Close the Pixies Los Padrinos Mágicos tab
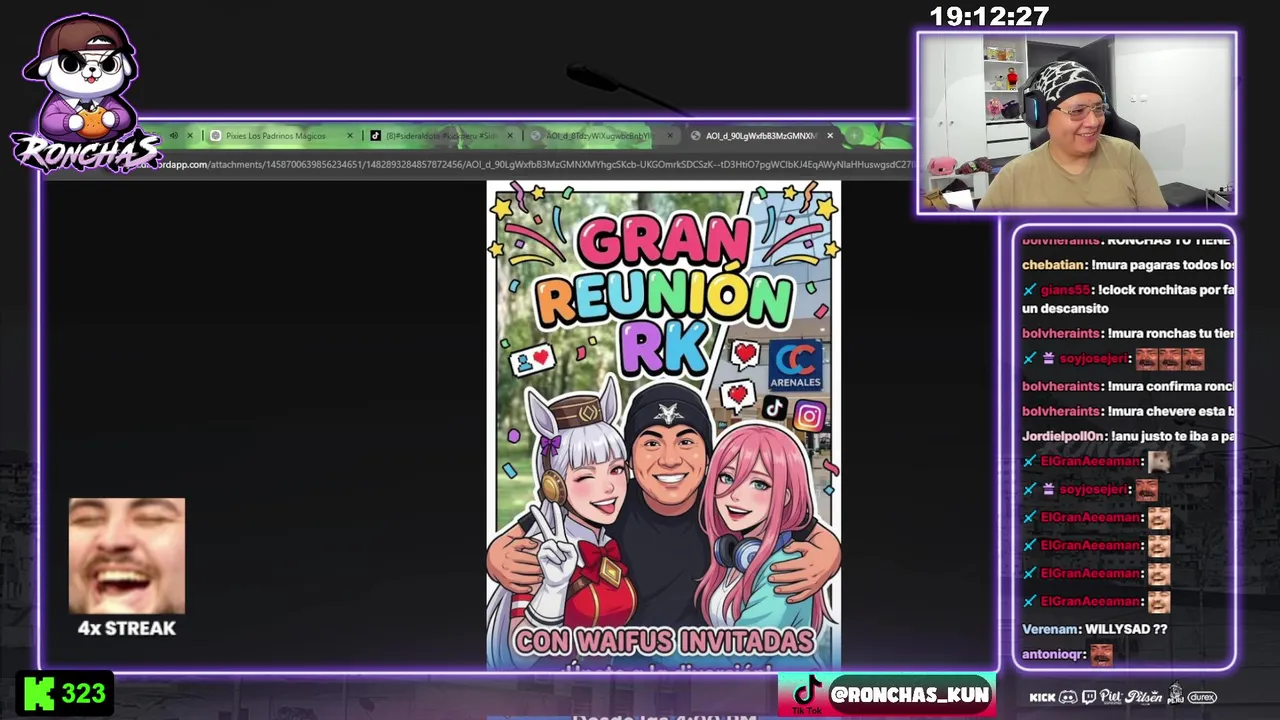The width and height of the screenshot is (1280, 720). [350, 136]
